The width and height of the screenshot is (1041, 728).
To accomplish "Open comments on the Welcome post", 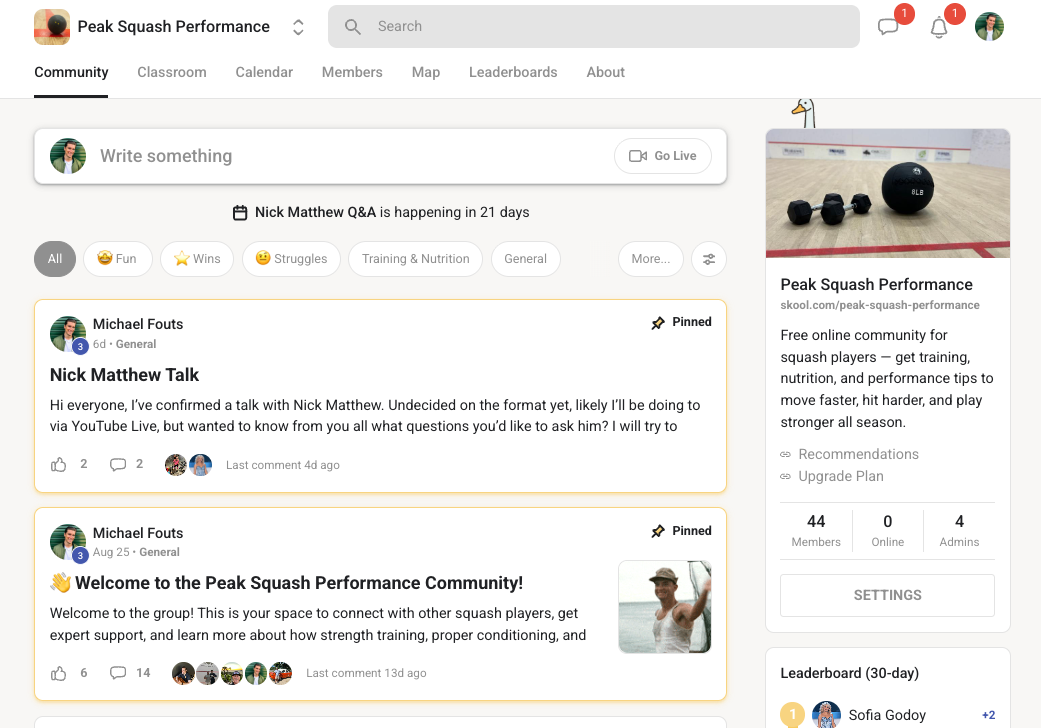I will (118, 673).
